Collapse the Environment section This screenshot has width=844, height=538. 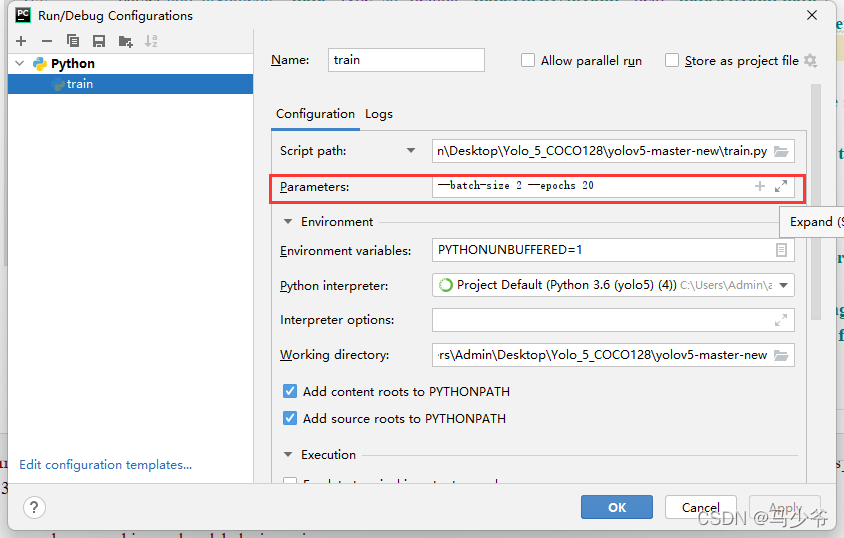point(288,222)
